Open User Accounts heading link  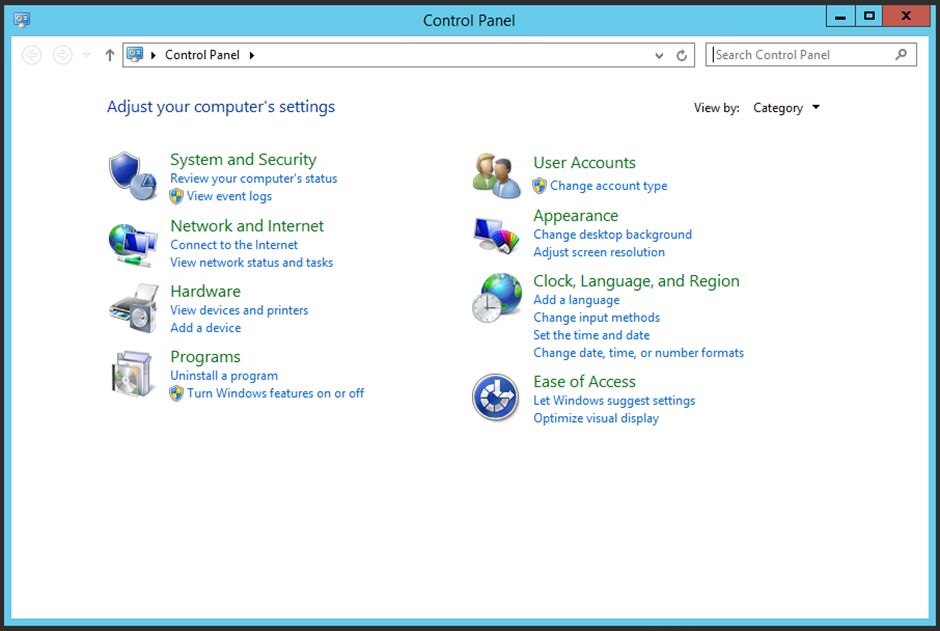point(585,163)
